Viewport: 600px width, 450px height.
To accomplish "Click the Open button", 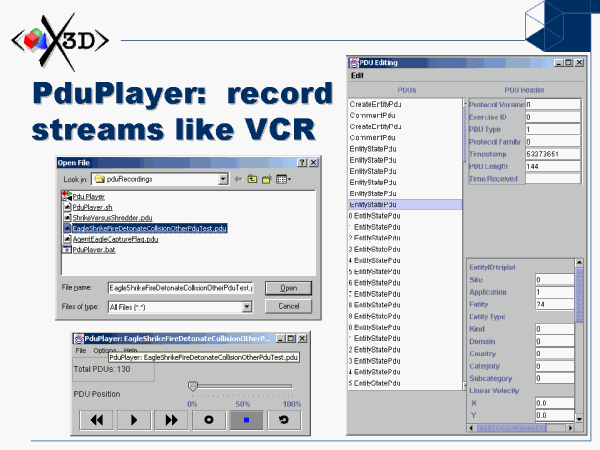I will click(288, 288).
